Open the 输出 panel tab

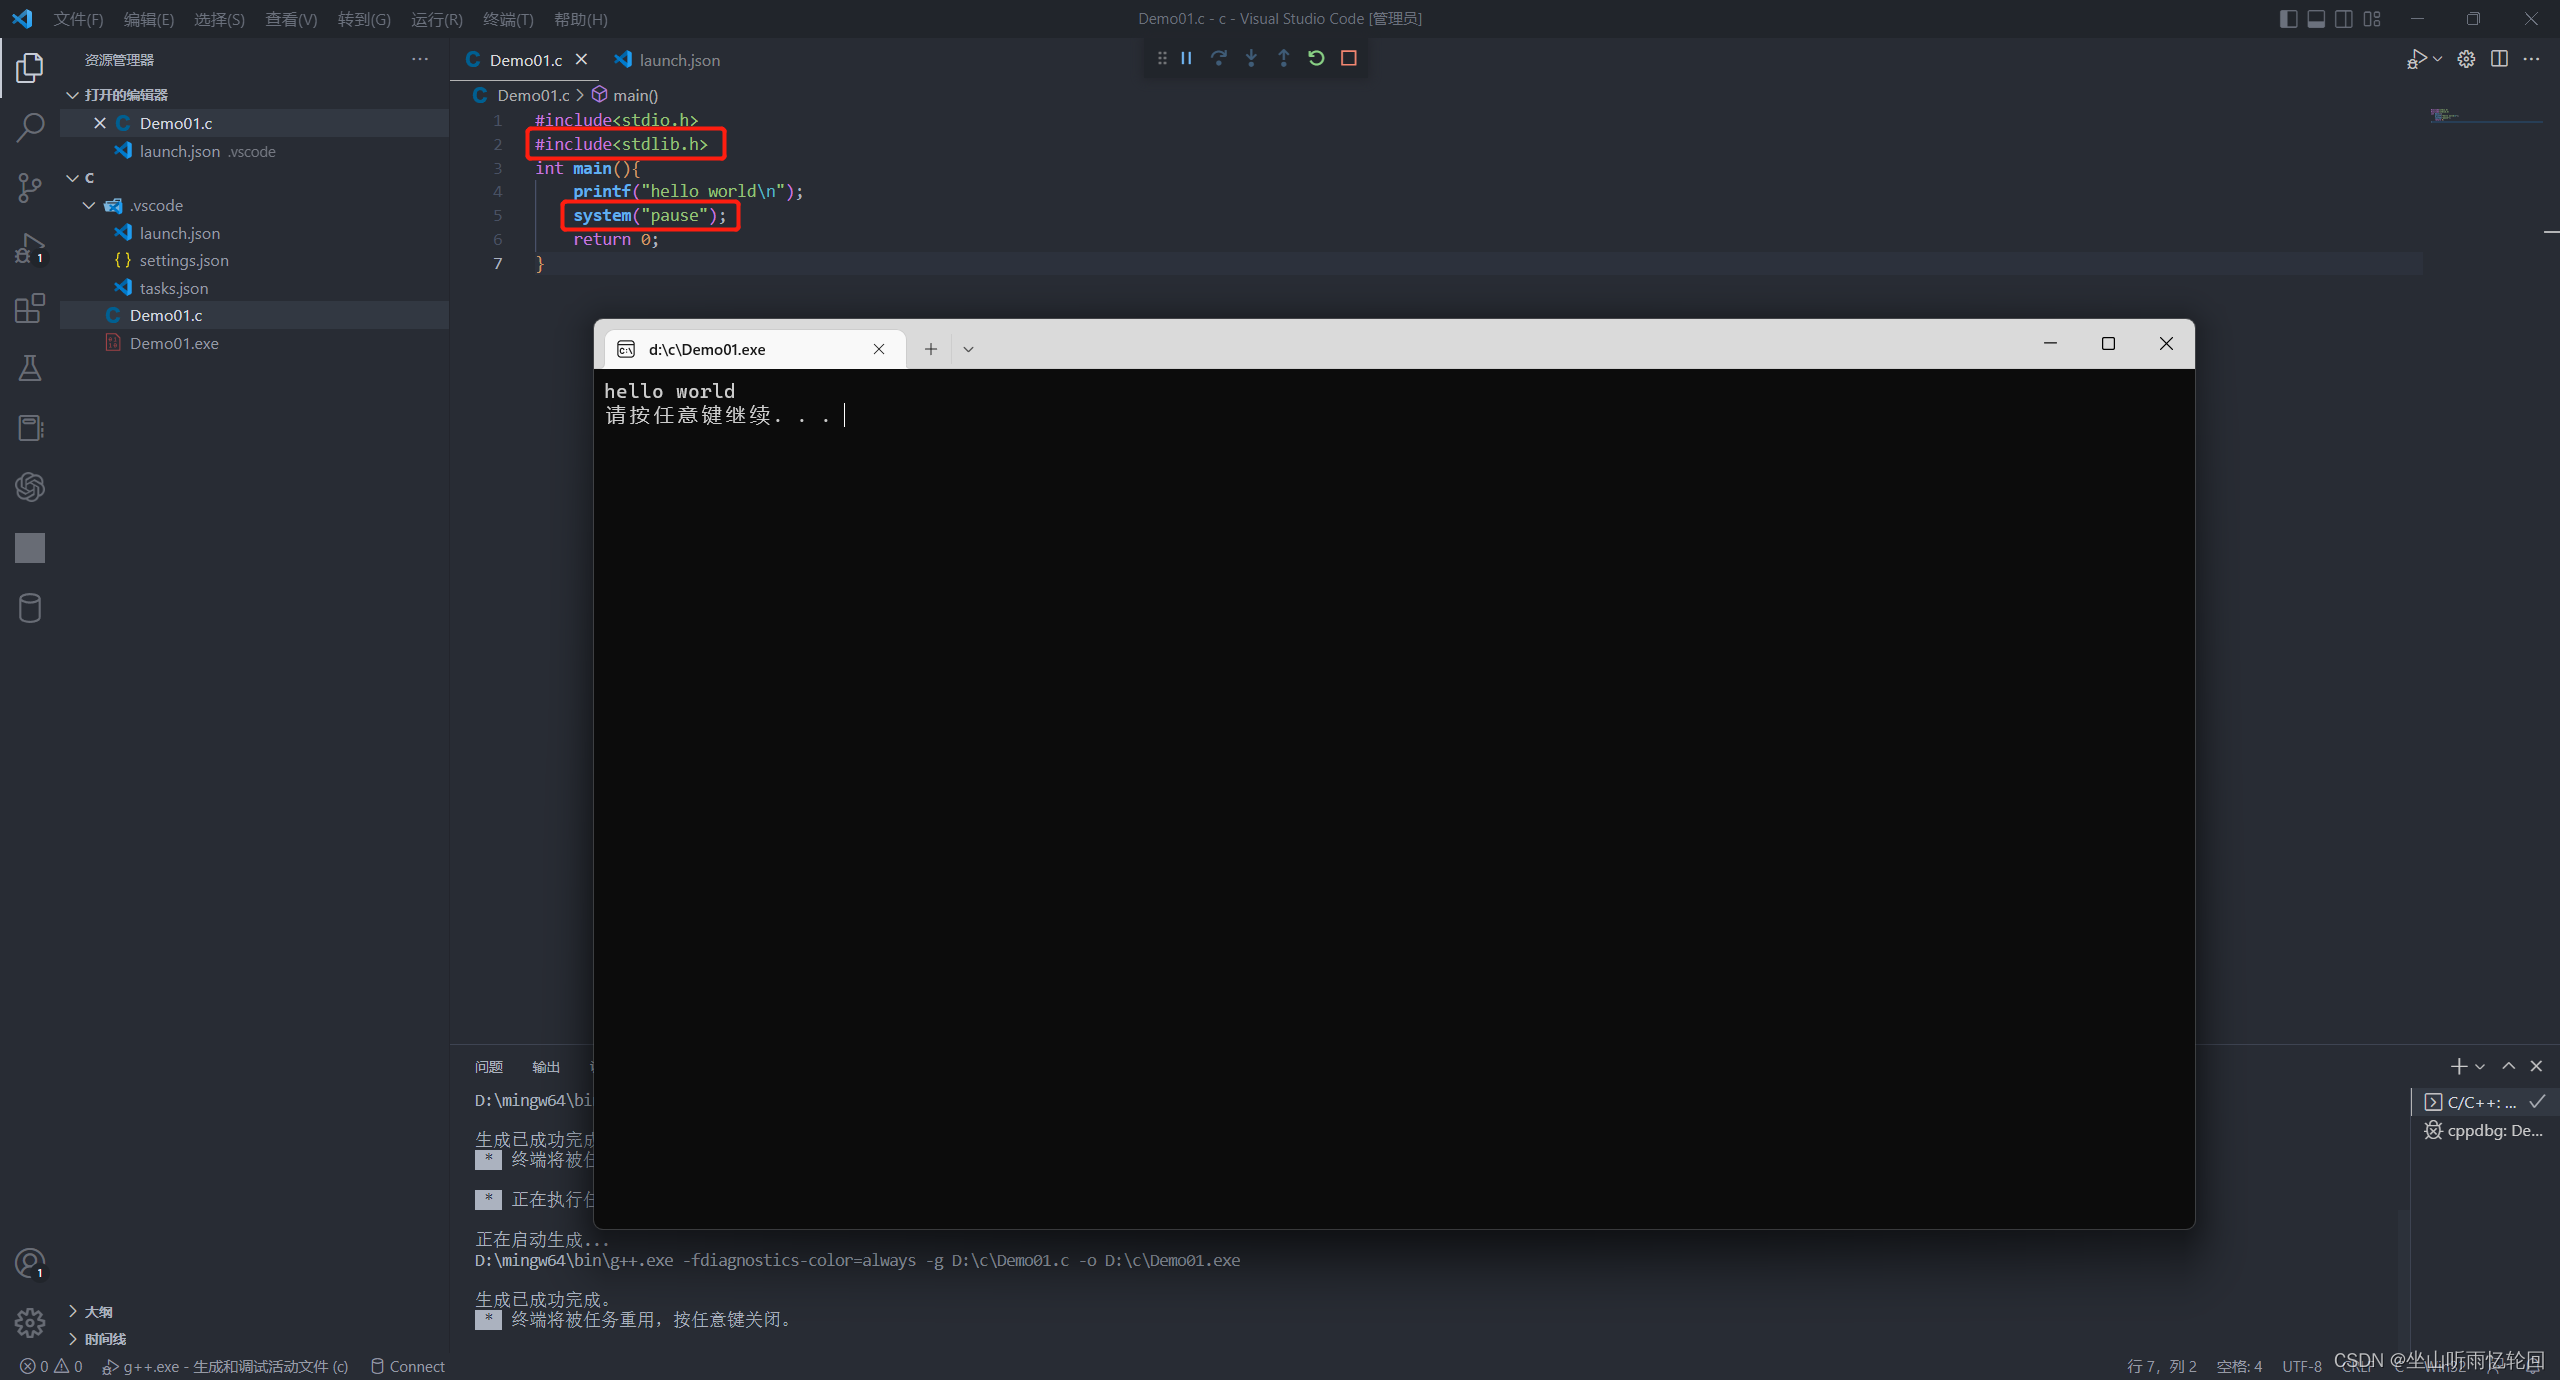coord(545,1067)
